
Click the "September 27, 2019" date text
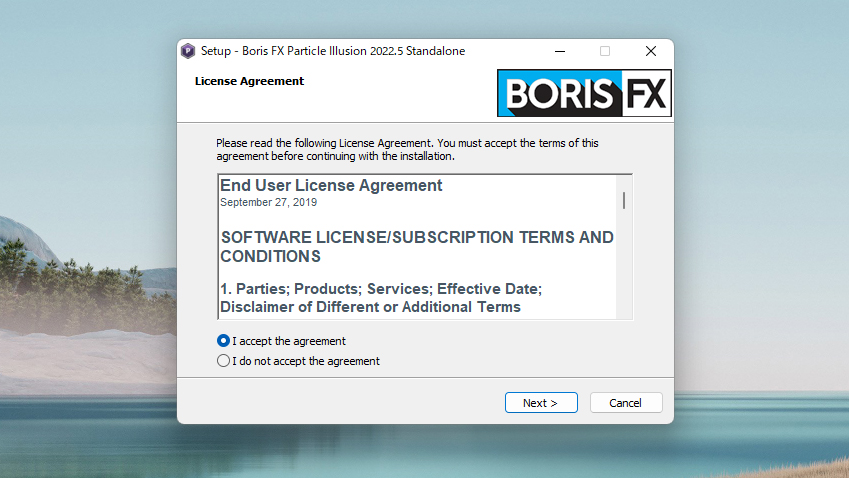(269, 202)
